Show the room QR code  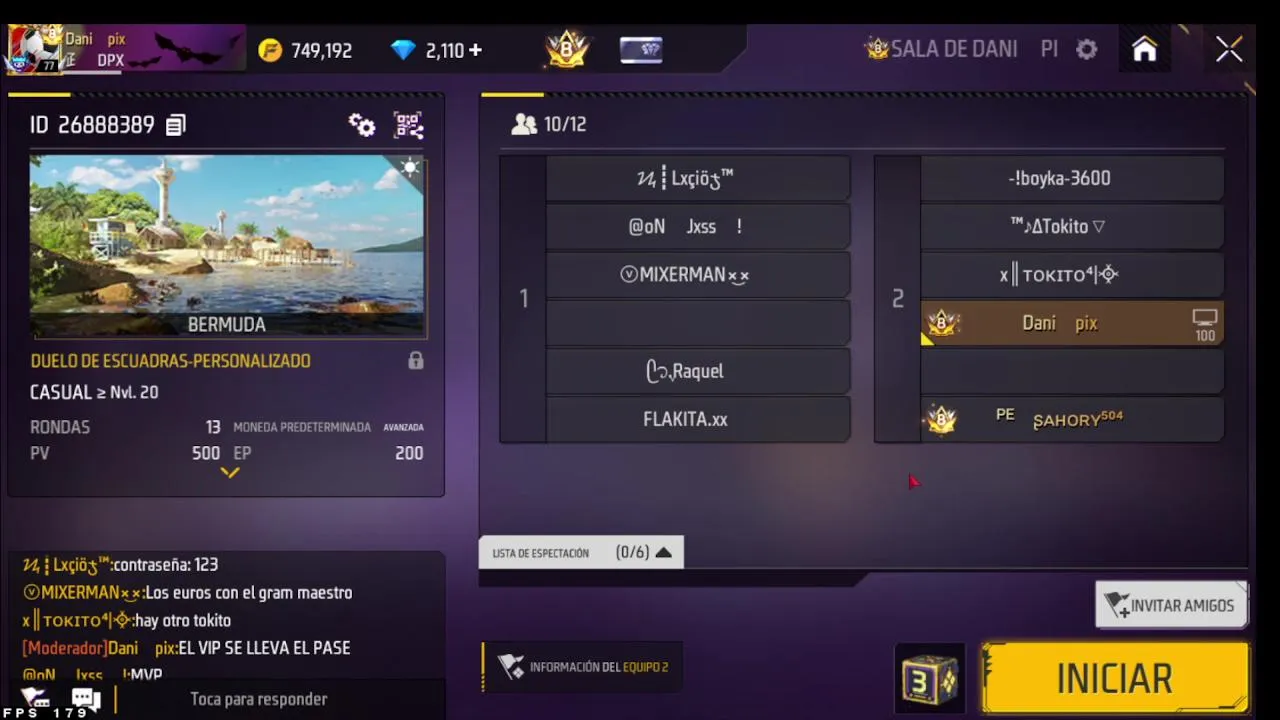coord(408,125)
